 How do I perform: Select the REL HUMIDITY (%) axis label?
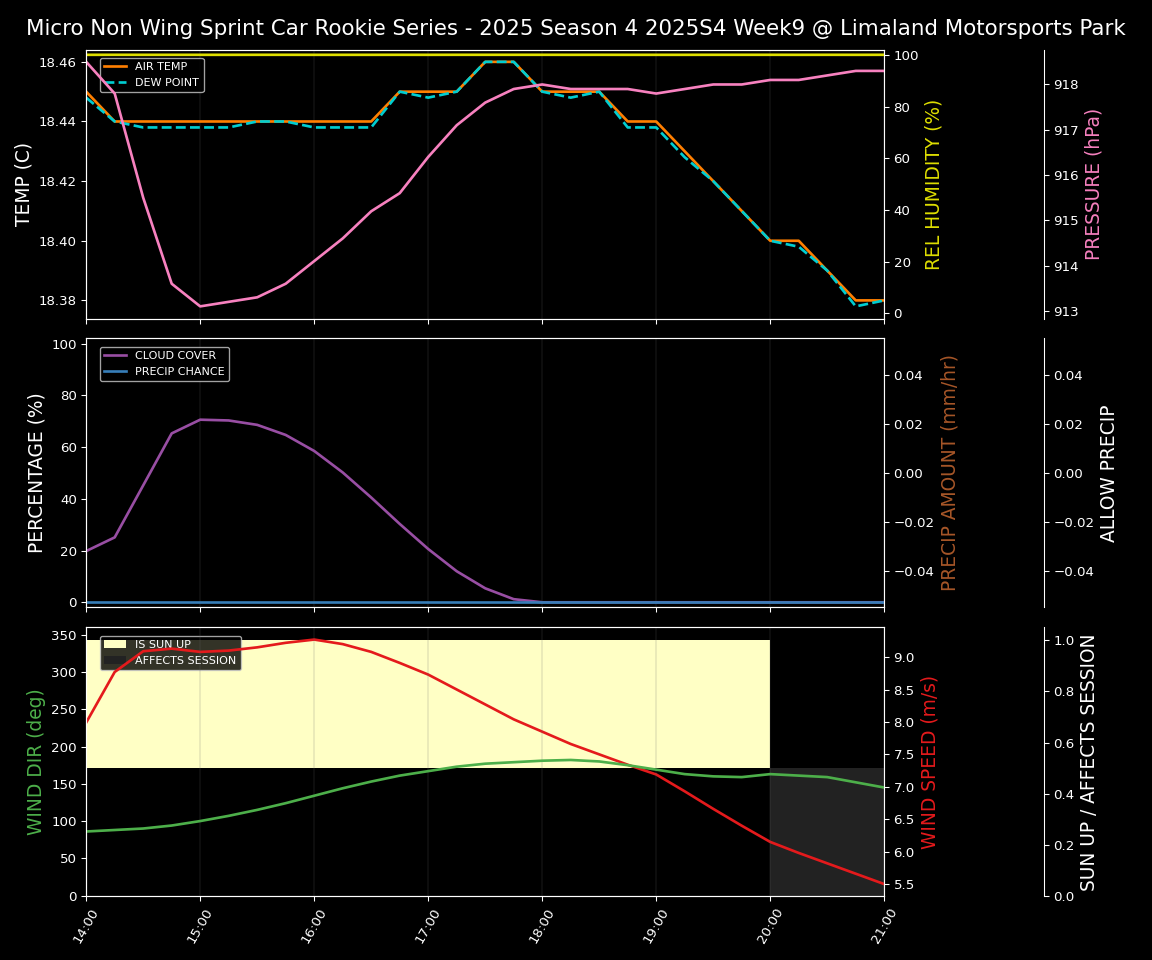933,185
